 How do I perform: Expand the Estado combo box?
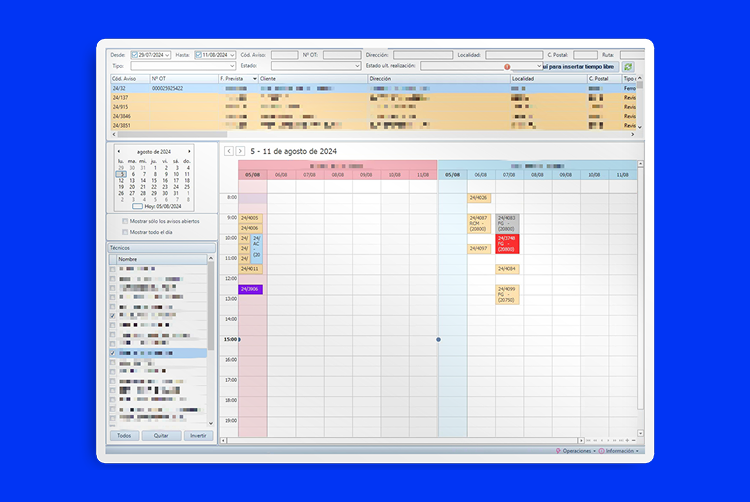[x=358, y=66]
